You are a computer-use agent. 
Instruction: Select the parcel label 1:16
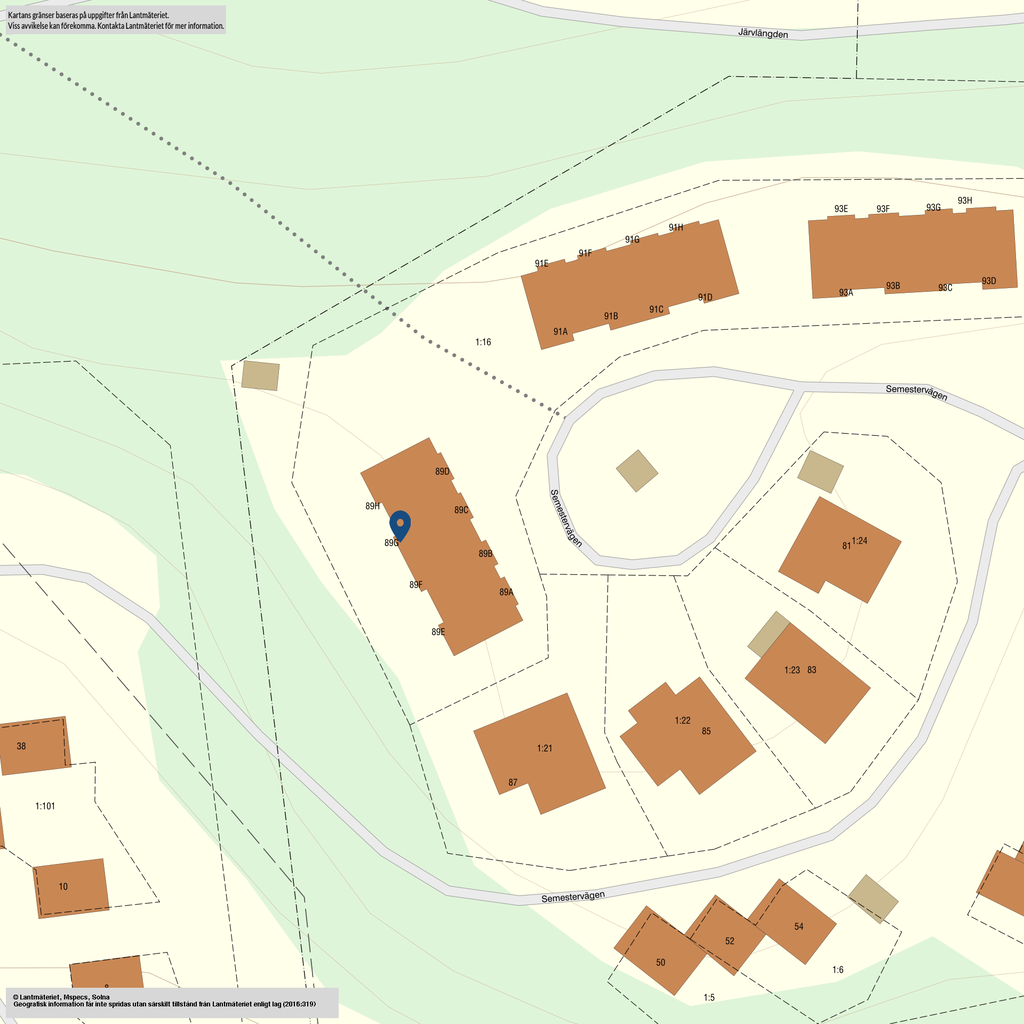[483, 342]
